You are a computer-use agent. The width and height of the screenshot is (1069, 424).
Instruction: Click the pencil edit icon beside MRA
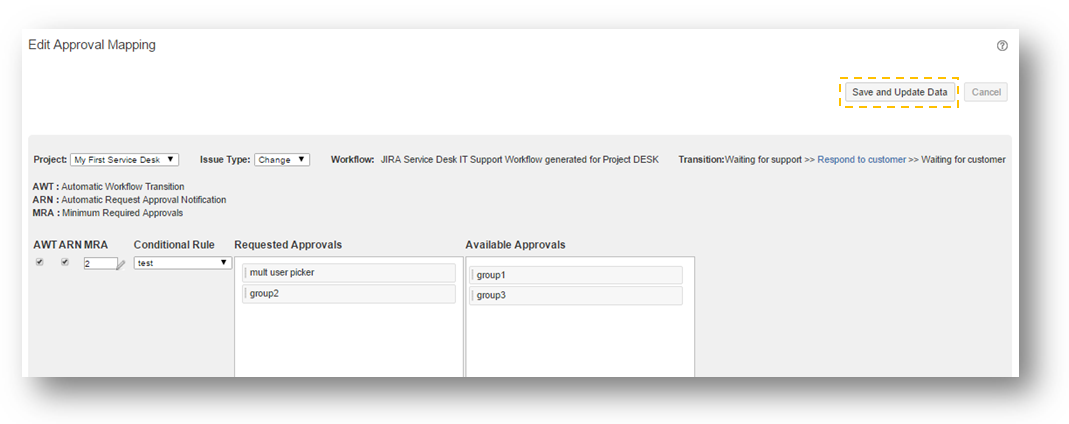(122, 265)
